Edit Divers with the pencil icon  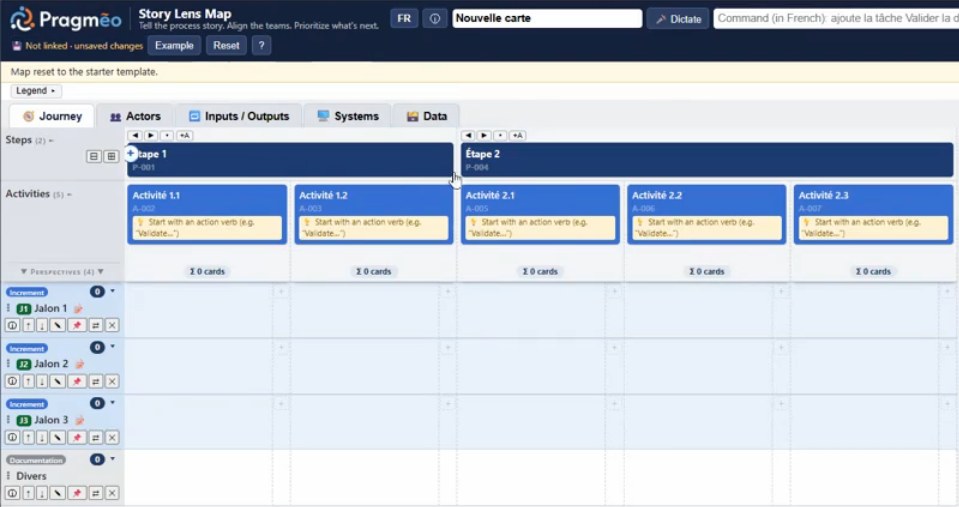[x=57, y=494]
